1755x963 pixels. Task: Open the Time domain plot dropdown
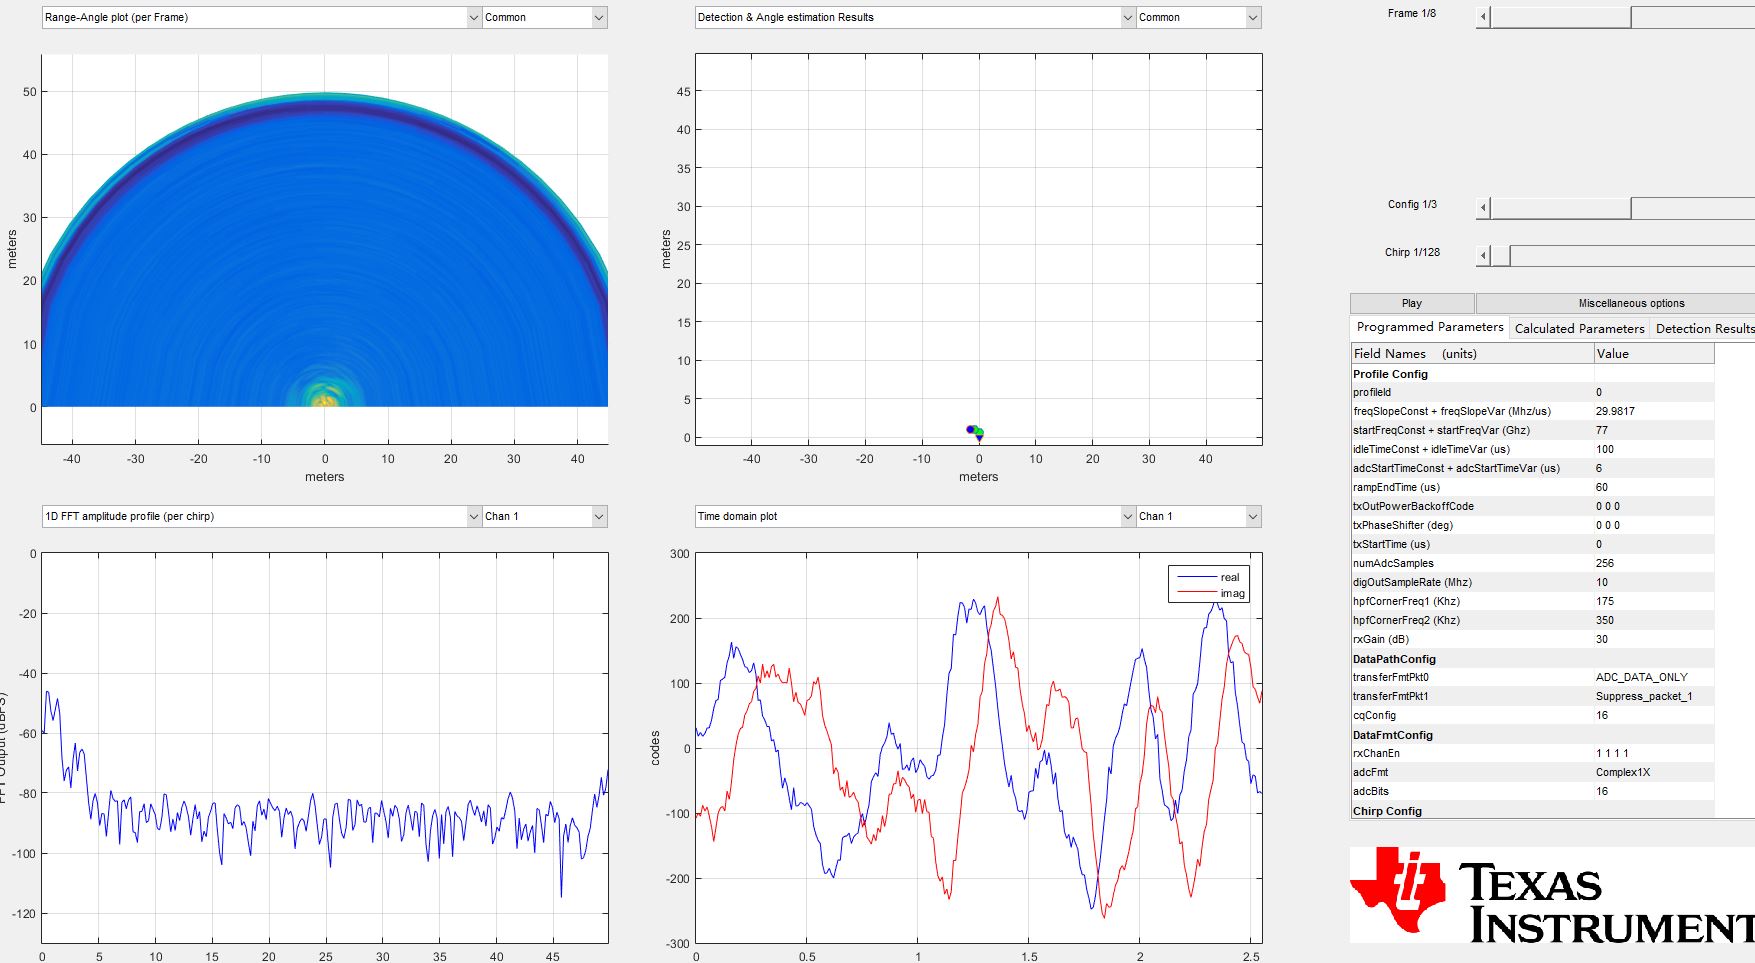point(915,516)
